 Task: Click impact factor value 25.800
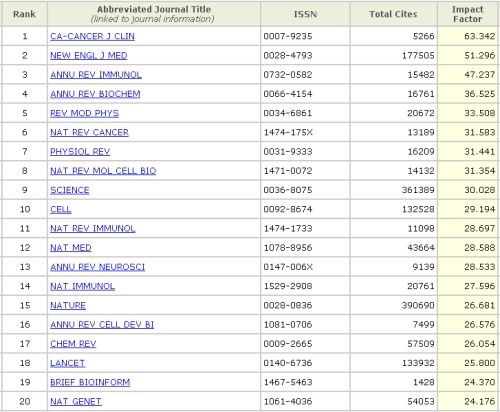point(479,363)
